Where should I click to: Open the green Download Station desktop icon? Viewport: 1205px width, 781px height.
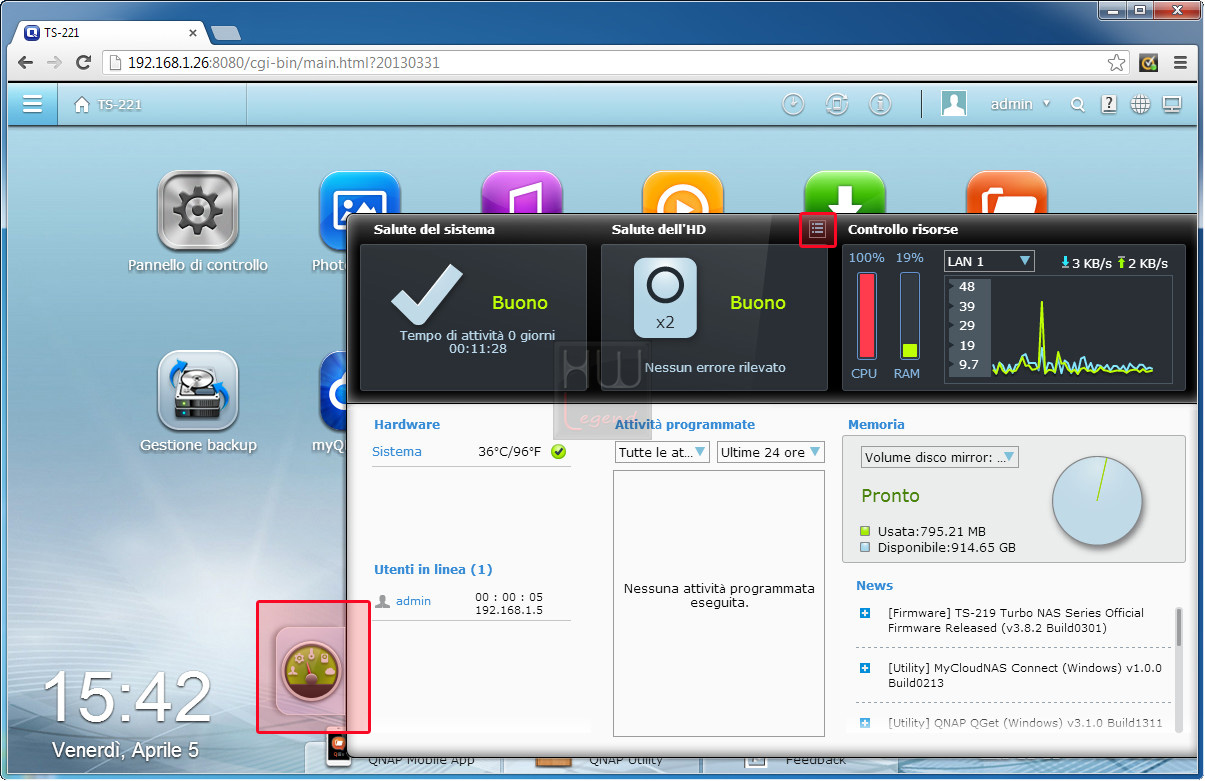[844, 192]
